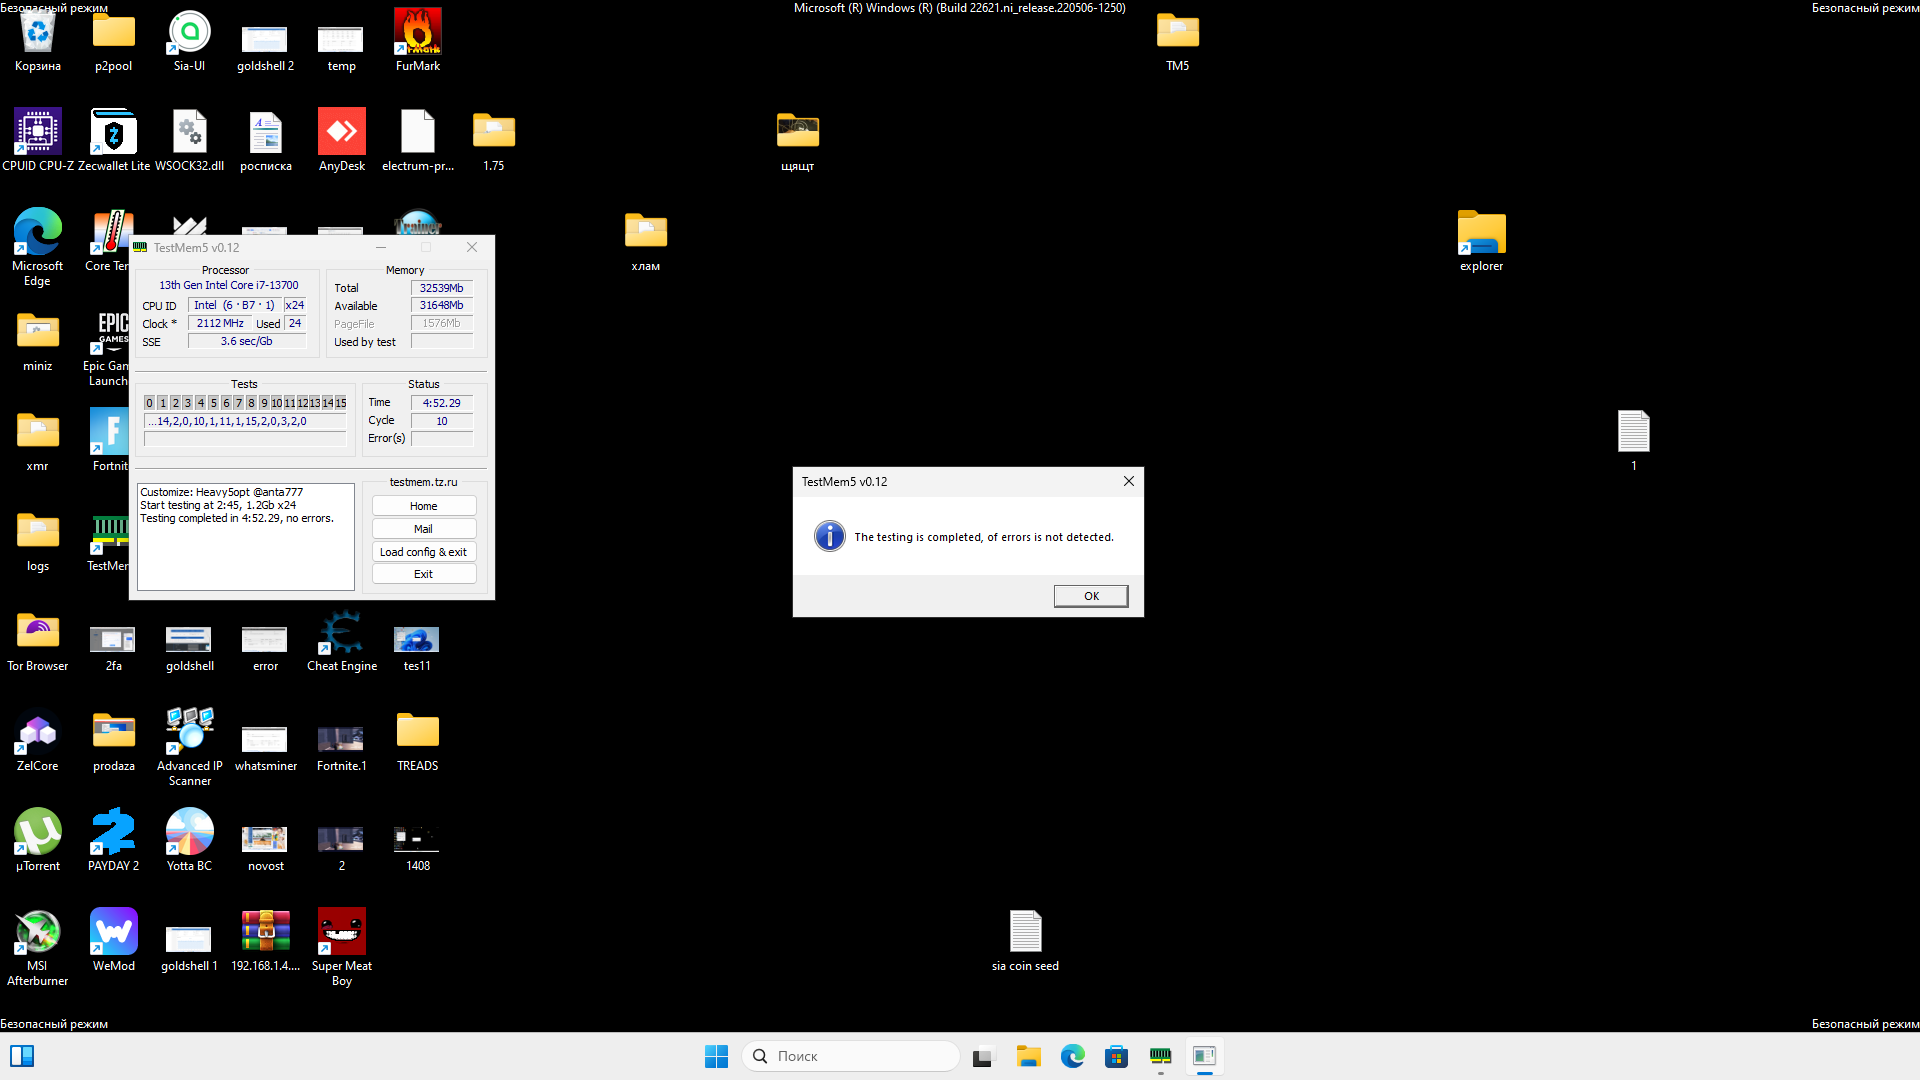Click OK in TestMem5 completion dialog
The width and height of the screenshot is (1920, 1080).
(x=1090, y=596)
